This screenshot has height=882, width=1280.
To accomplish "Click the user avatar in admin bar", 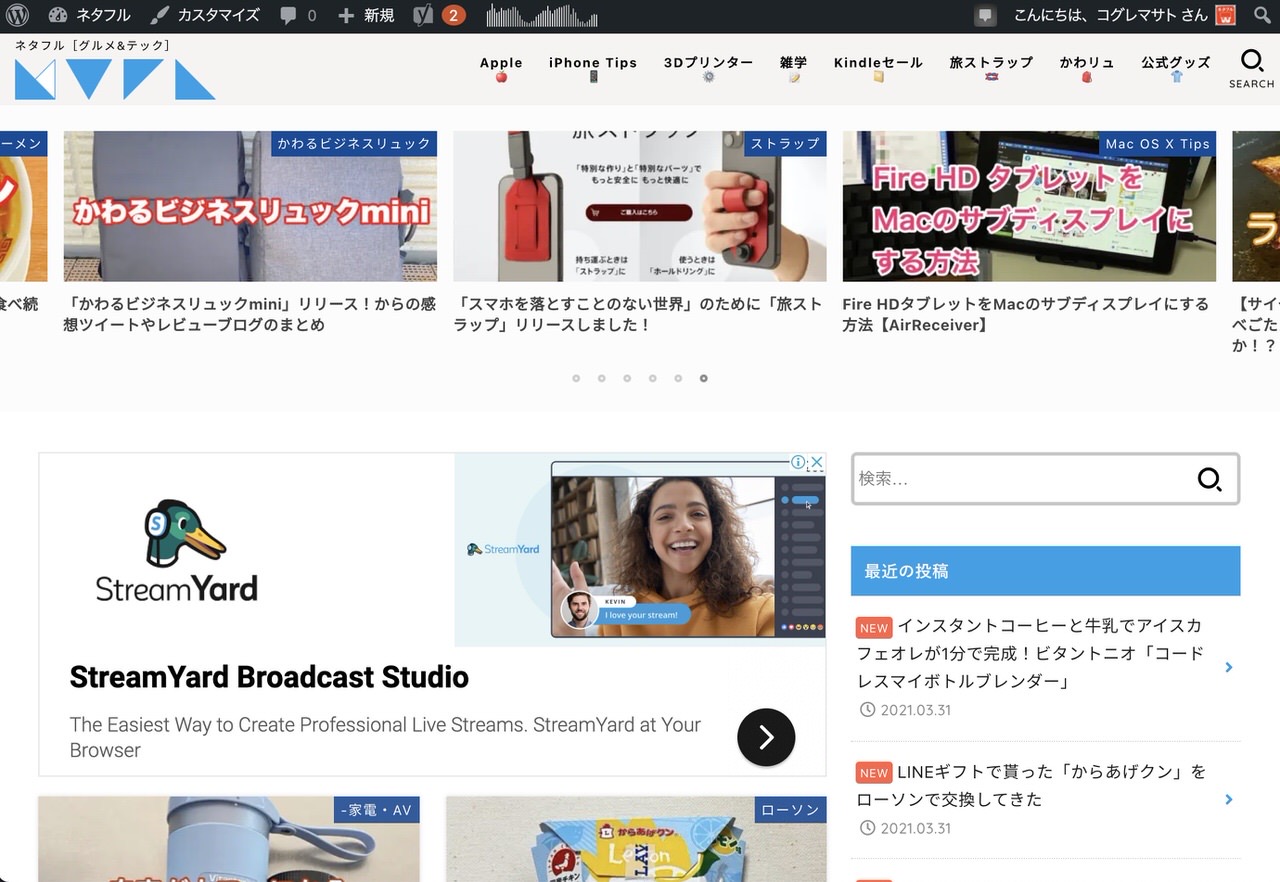I will [x=1225, y=15].
